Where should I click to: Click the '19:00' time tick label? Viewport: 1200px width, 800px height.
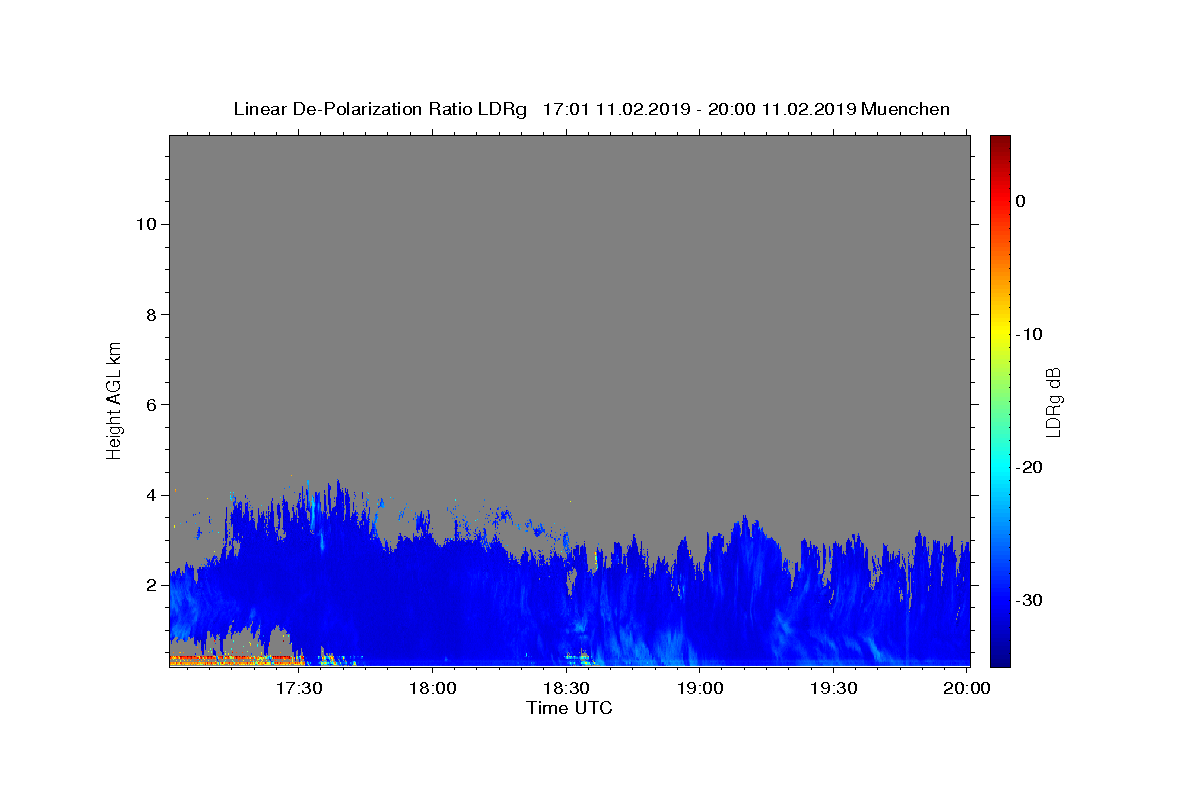[x=699, y=688]
